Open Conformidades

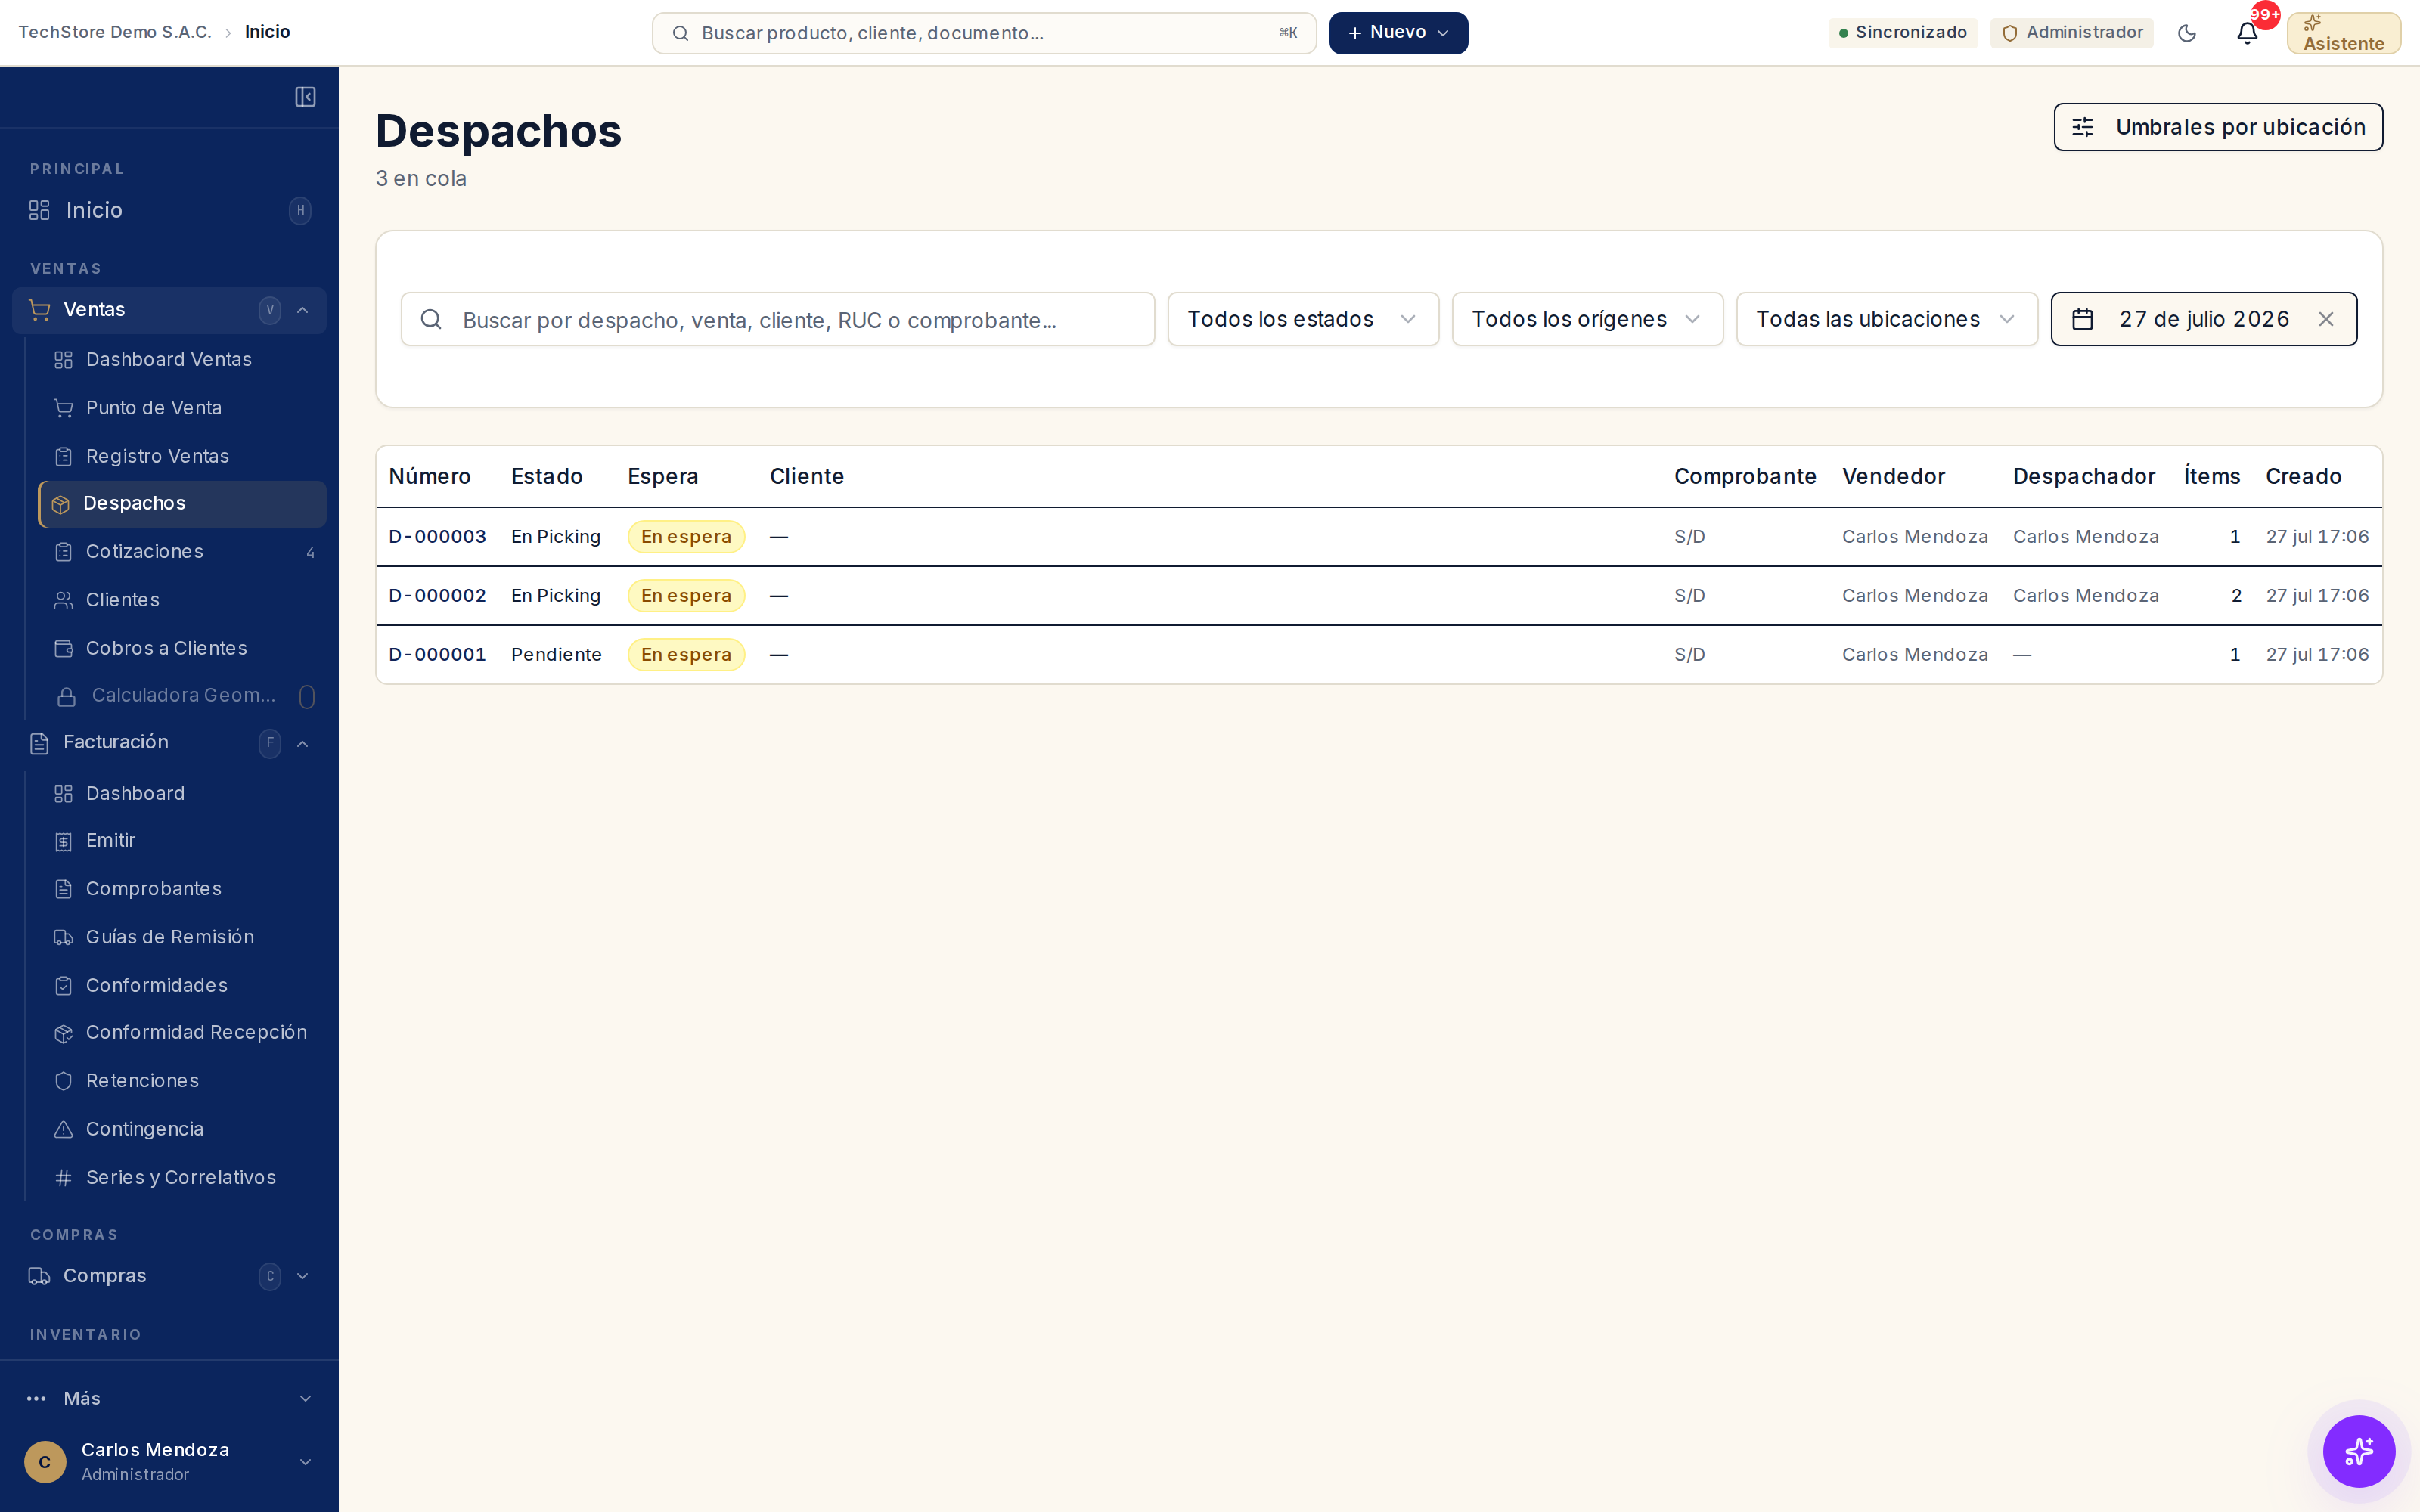(182, 985)
